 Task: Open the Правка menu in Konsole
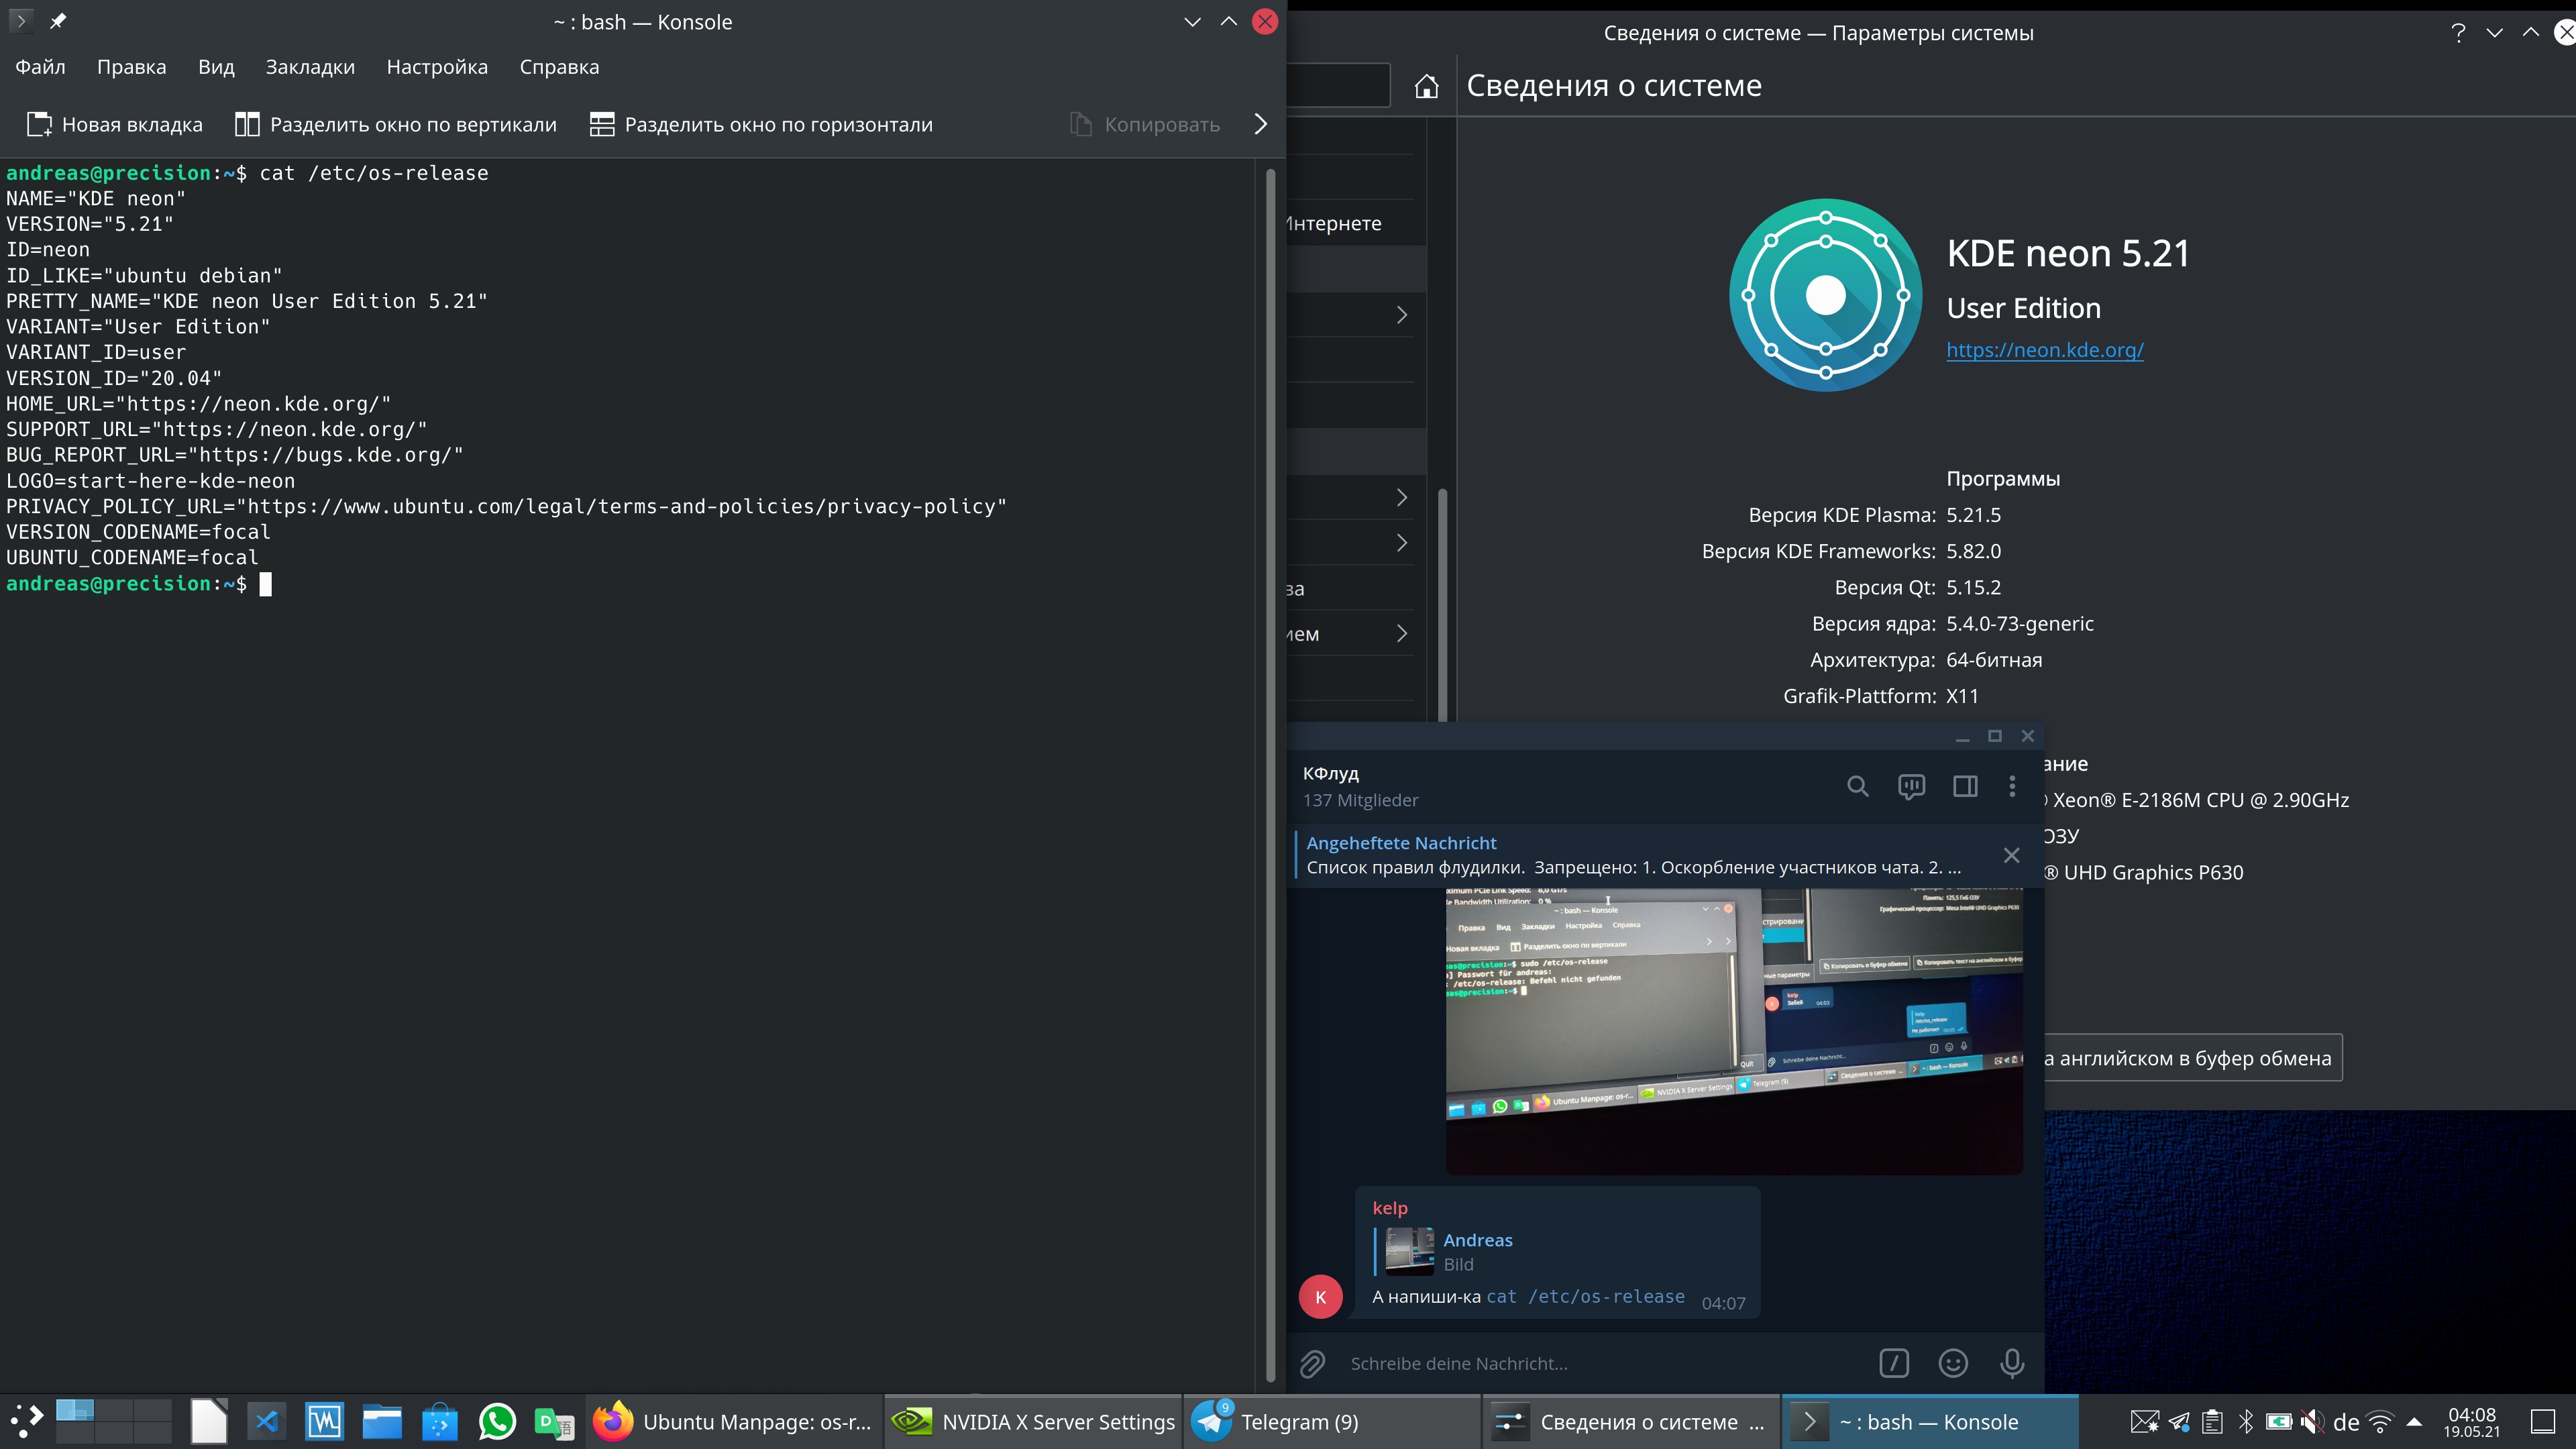[131, 67]
